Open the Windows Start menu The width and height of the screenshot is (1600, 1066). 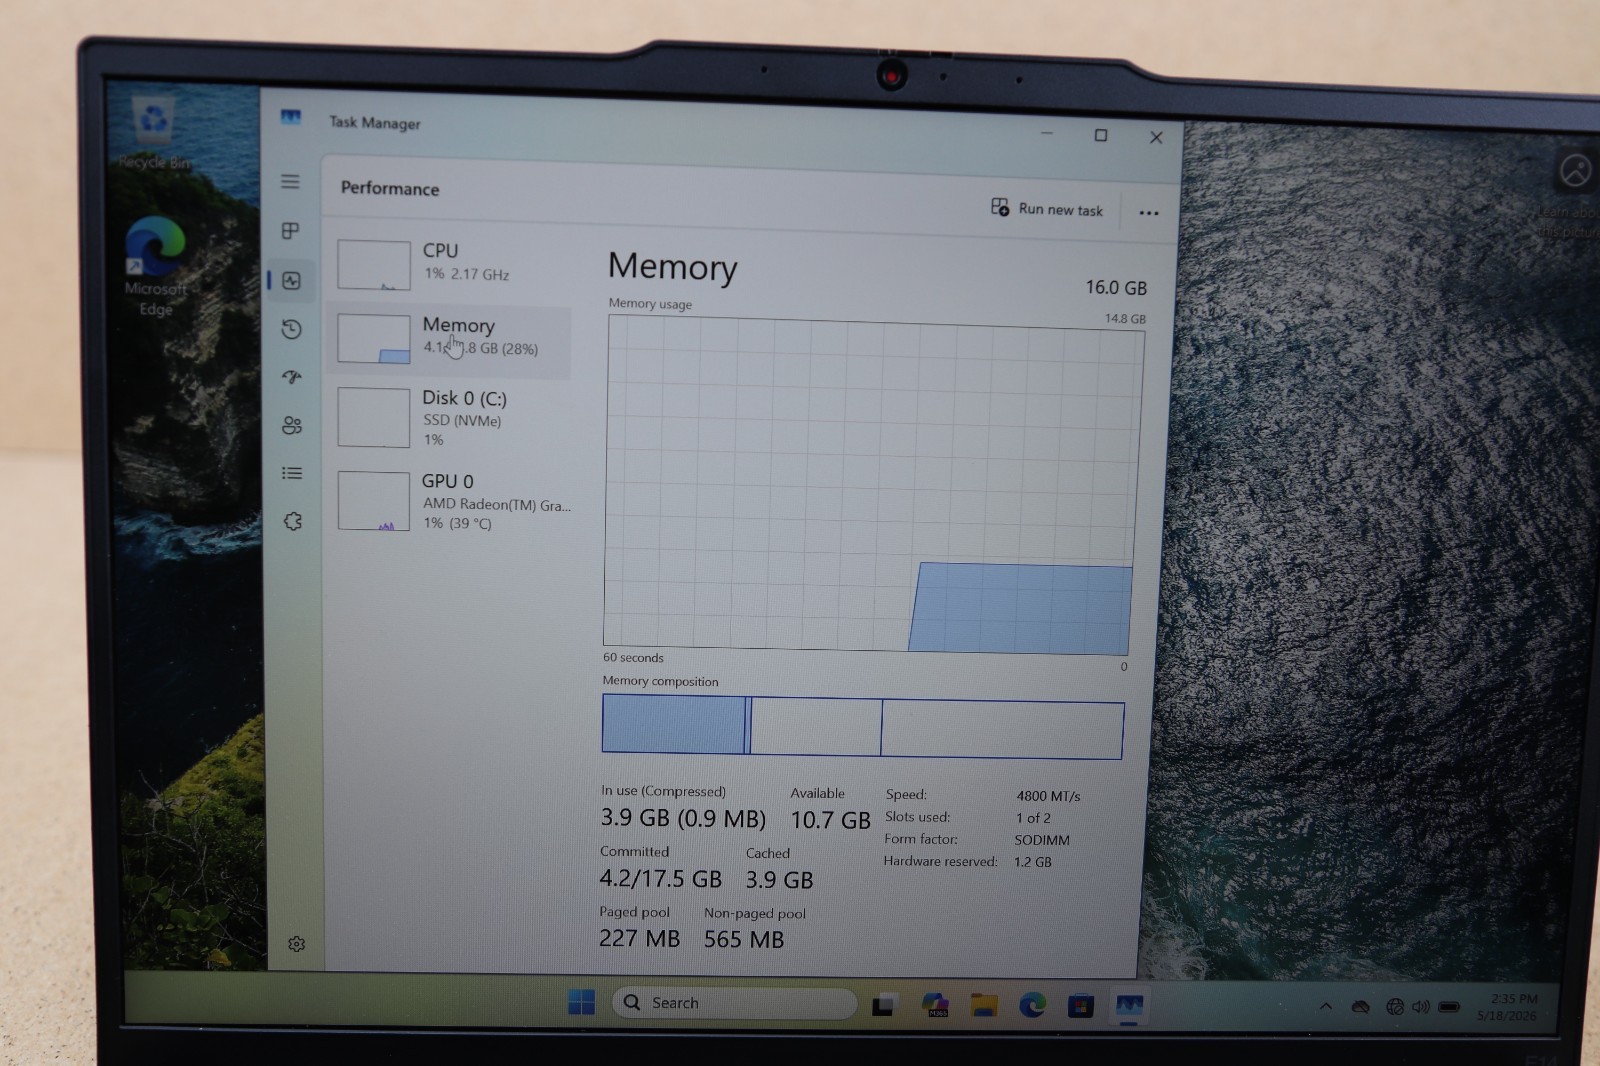(580, 1002)
